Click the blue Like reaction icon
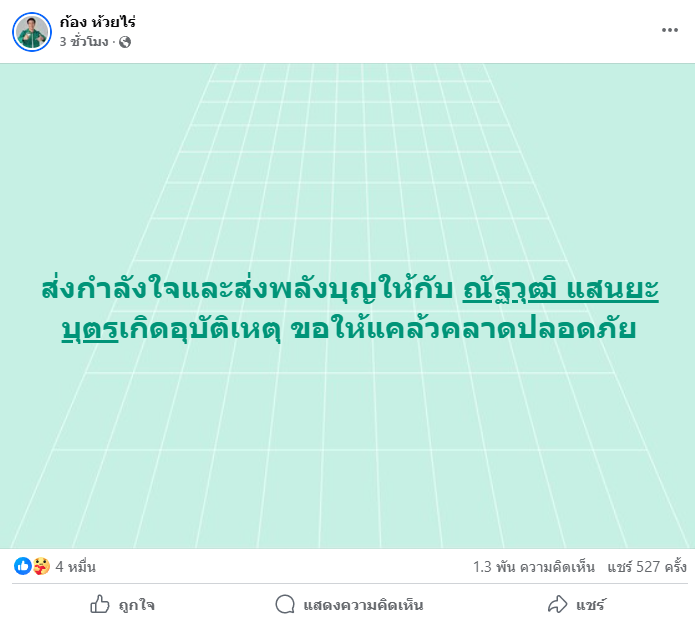This screenshot has width=695, height=624. 22,567
